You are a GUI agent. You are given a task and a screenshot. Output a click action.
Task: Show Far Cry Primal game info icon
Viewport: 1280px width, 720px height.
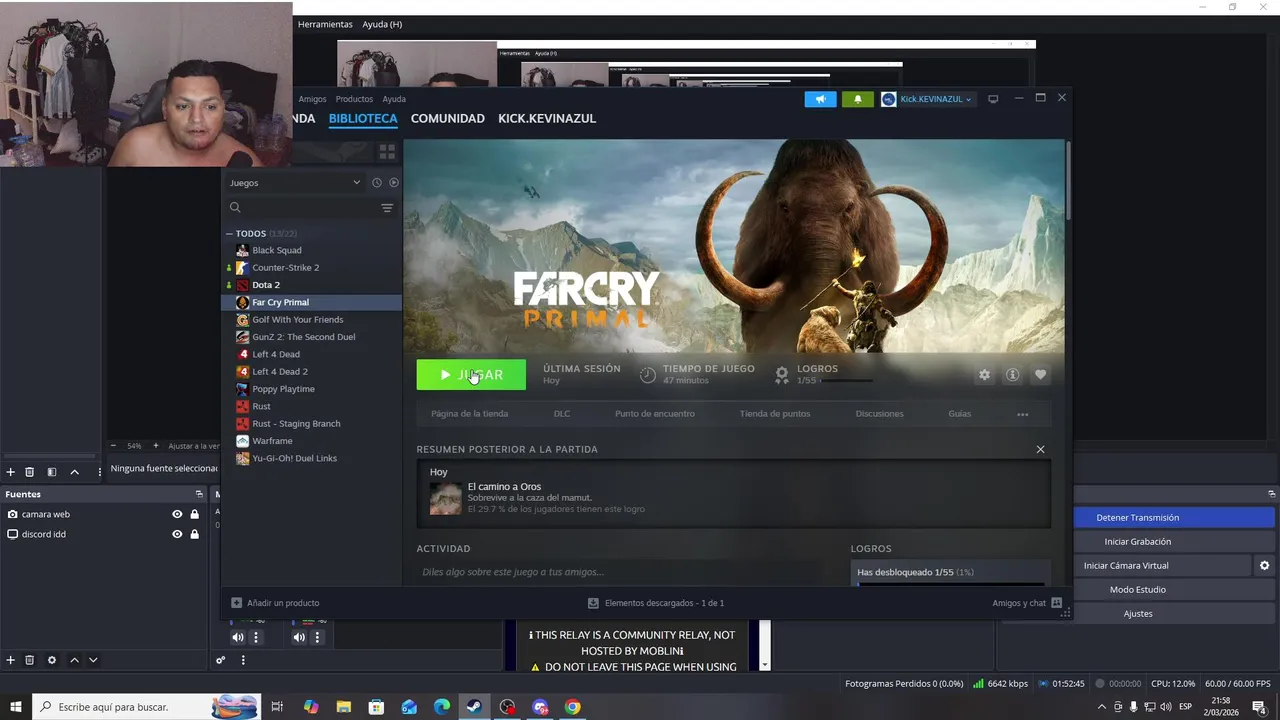pyautogui.click(x=1012, y=374)
